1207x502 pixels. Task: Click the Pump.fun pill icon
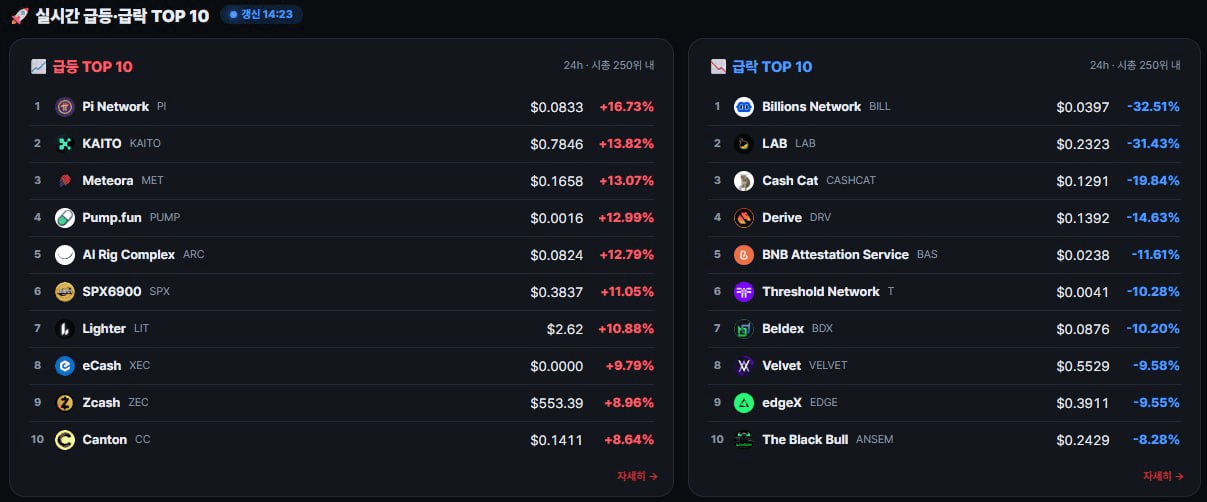pos(65,218)
